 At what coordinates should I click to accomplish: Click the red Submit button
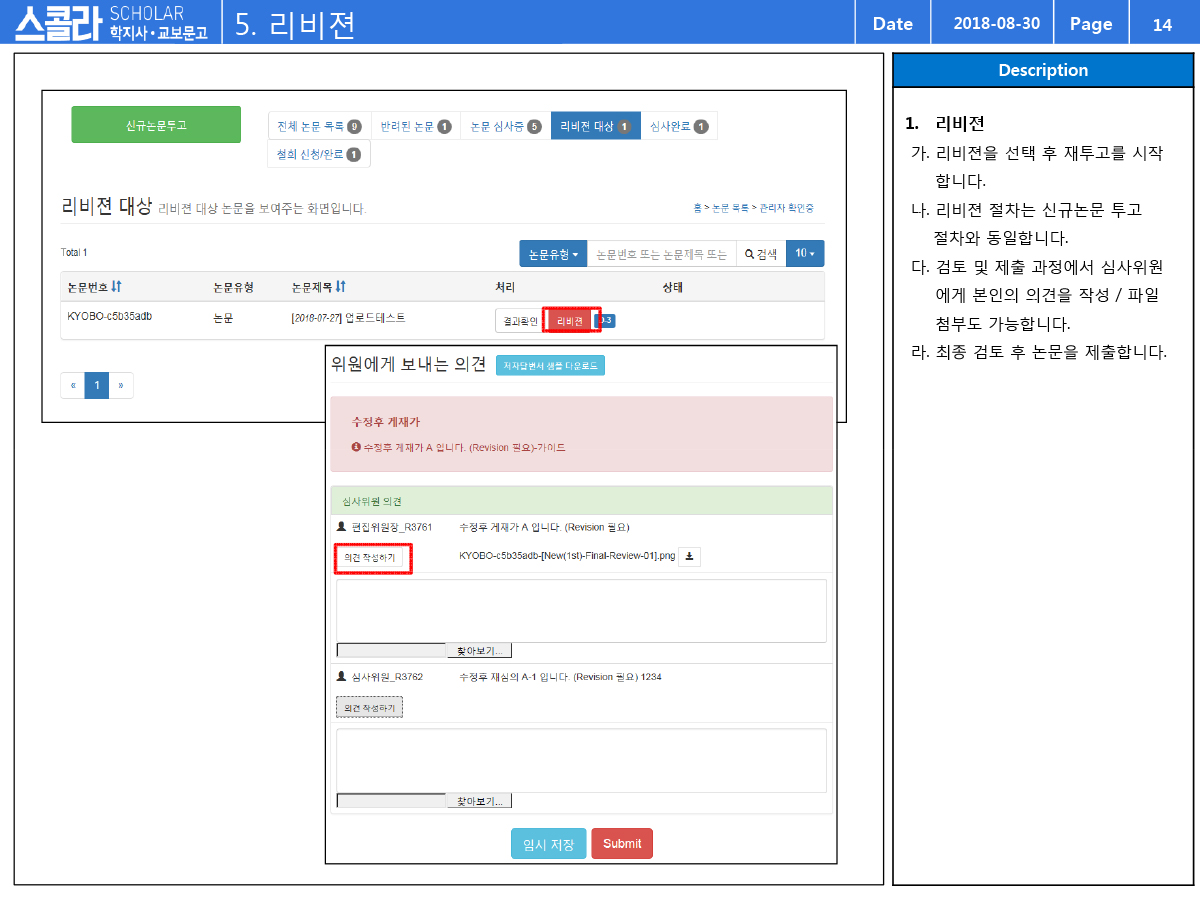[622, 843]
